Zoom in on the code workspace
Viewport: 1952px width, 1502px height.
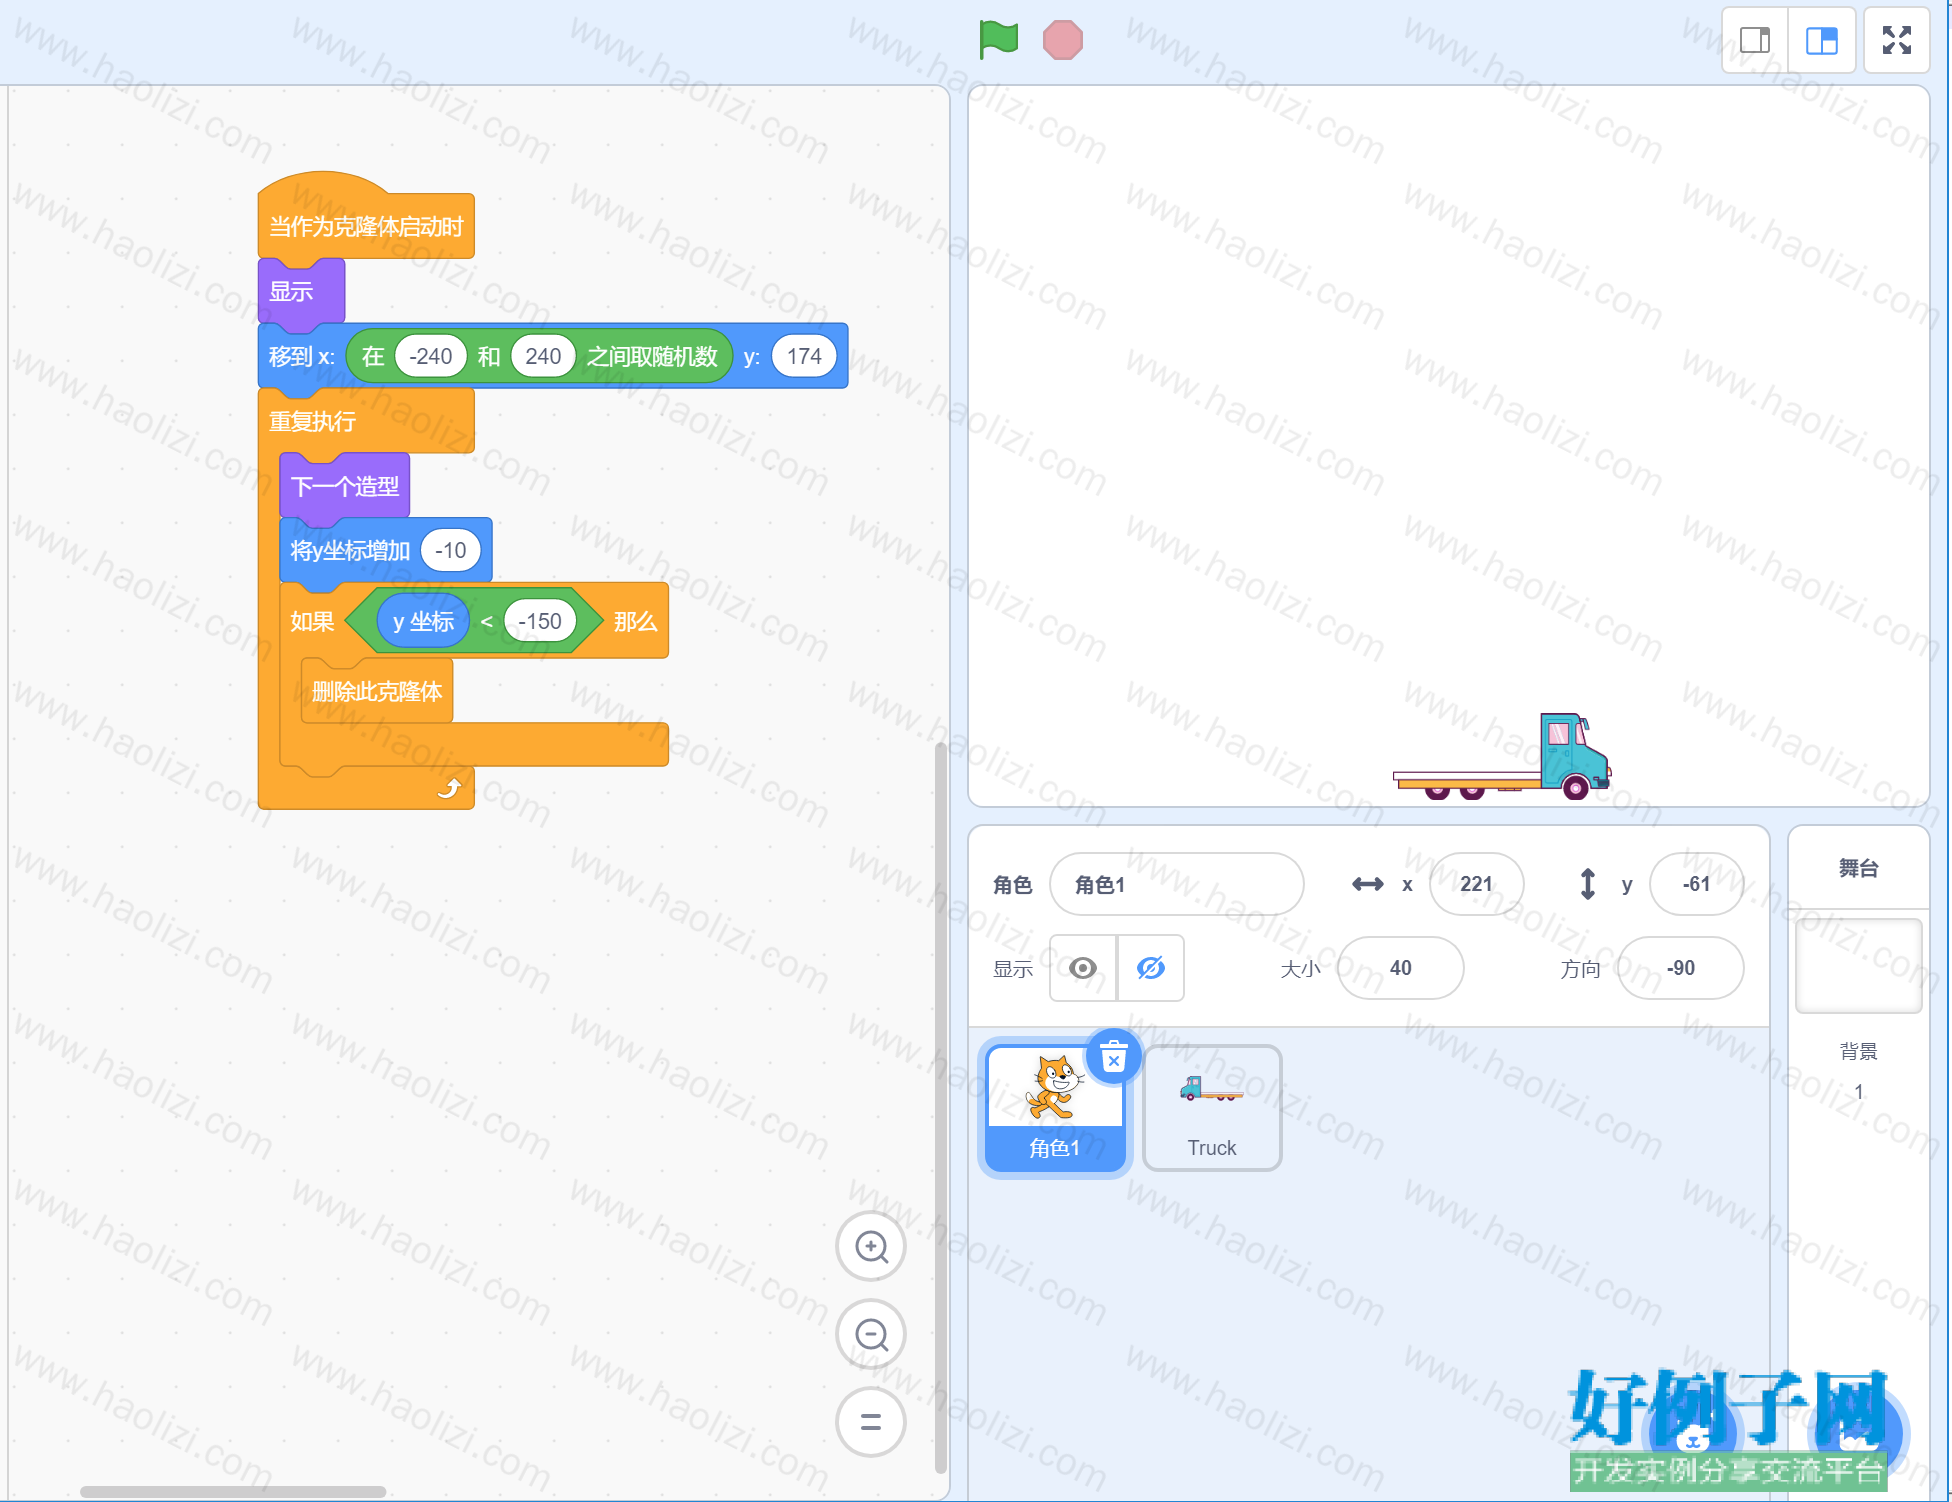point(871,1247)
